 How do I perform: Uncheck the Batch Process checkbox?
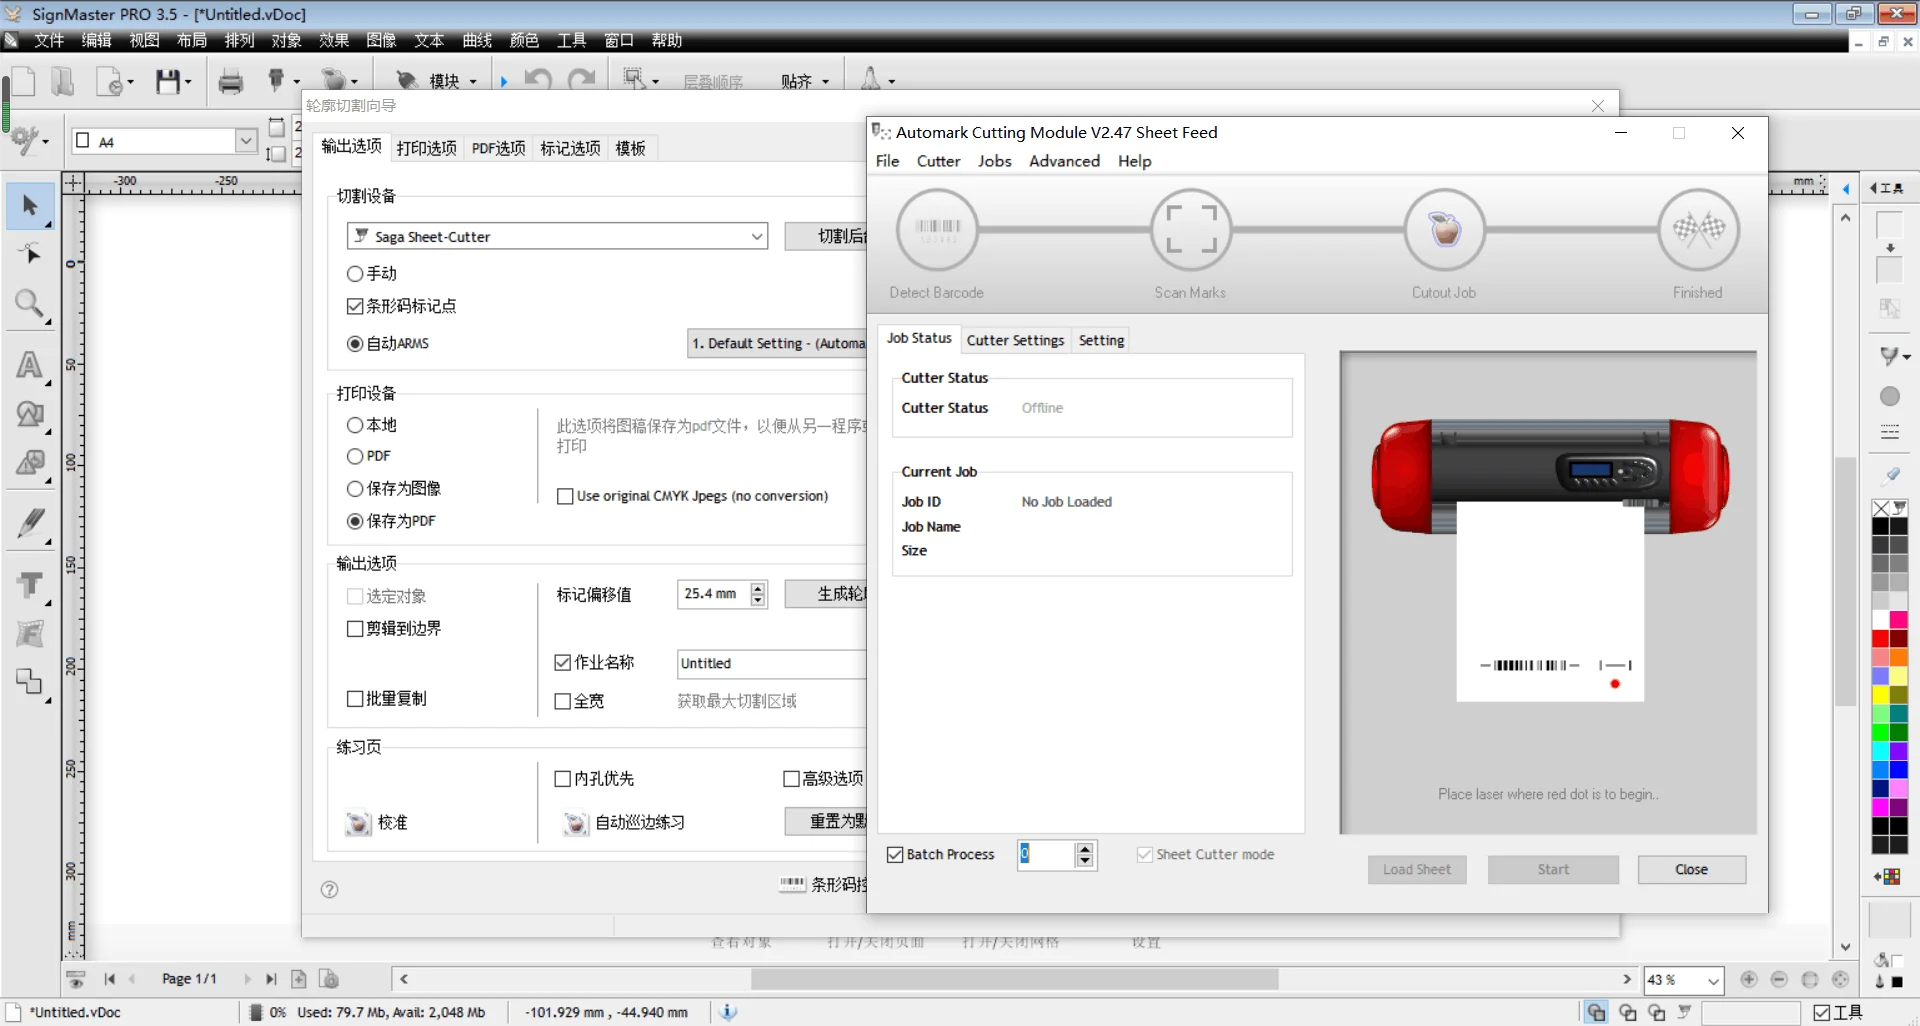coord(895,855)
